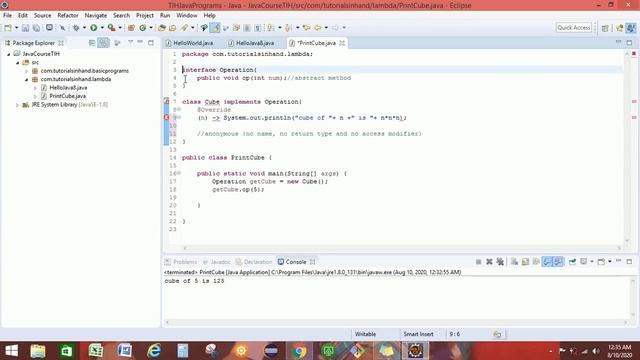The height and width of the screenshot is (360, 640).
Task: Open the Window menu
Action: point(187,15)
